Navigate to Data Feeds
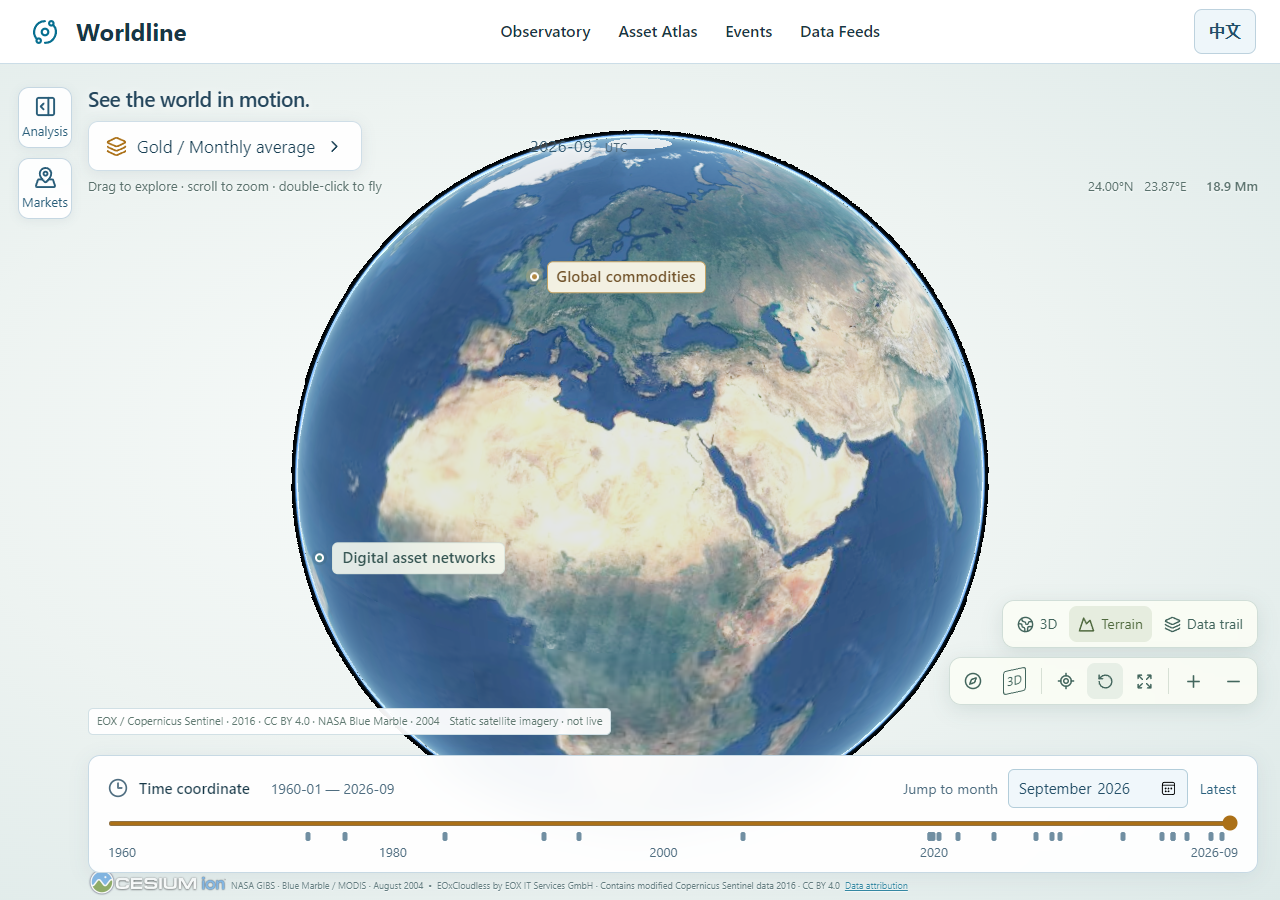1280x900 pixels. tap(840, 32)
